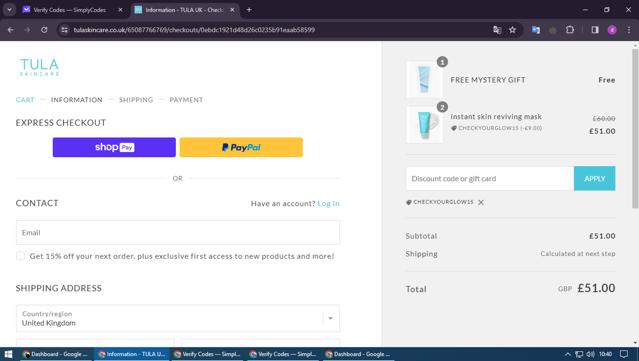Open the browser side panel icon
Screen dimensions: 639x361
pyautogui.click(x=595, y=30)
